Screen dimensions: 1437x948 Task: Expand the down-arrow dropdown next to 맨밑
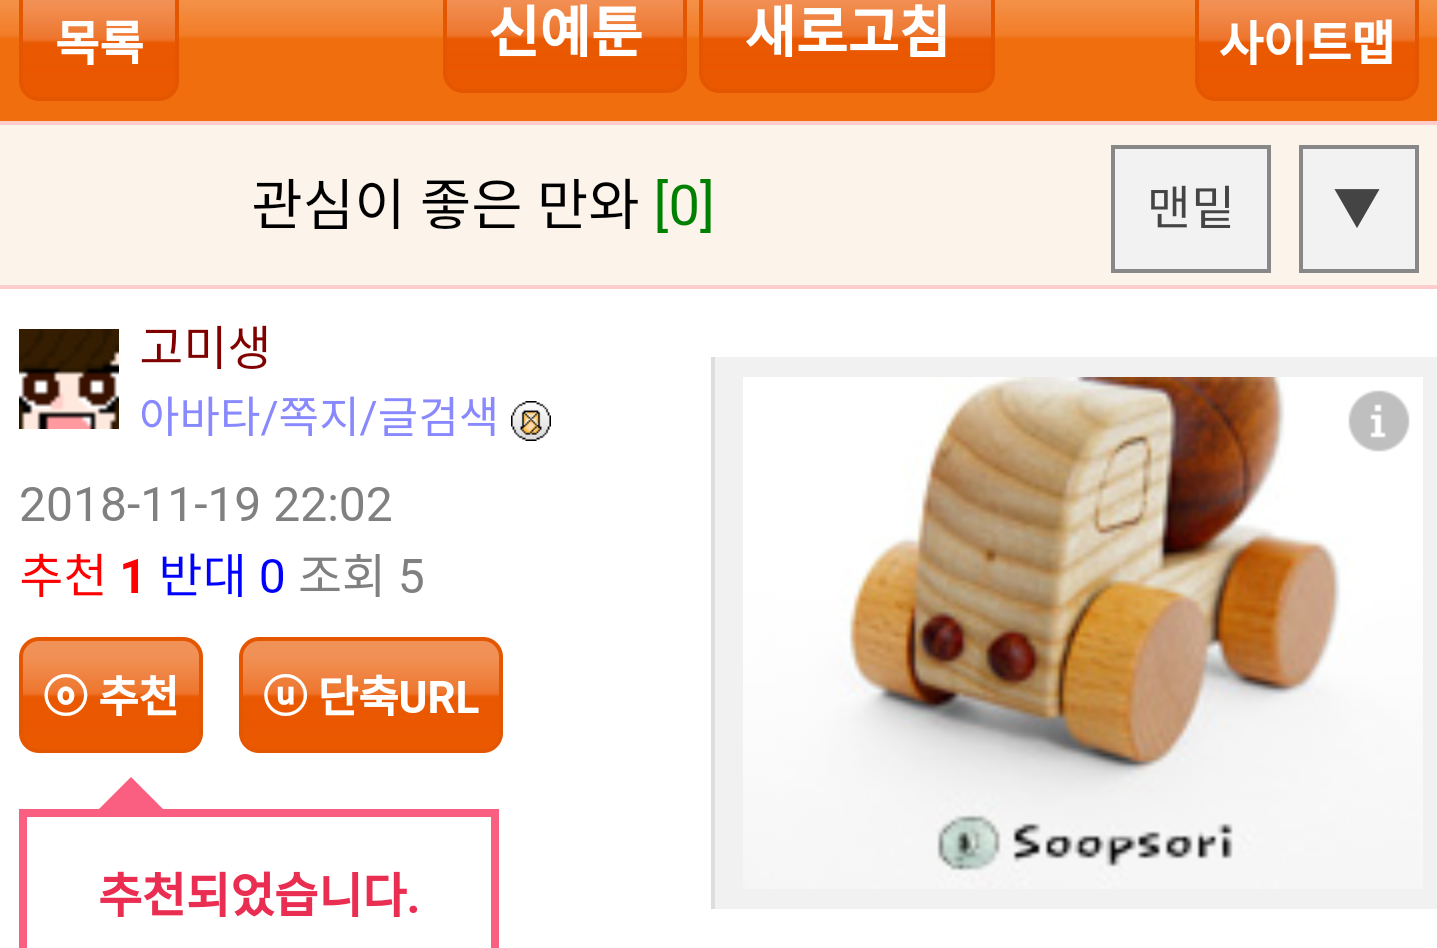click(x=1358, y=208)
